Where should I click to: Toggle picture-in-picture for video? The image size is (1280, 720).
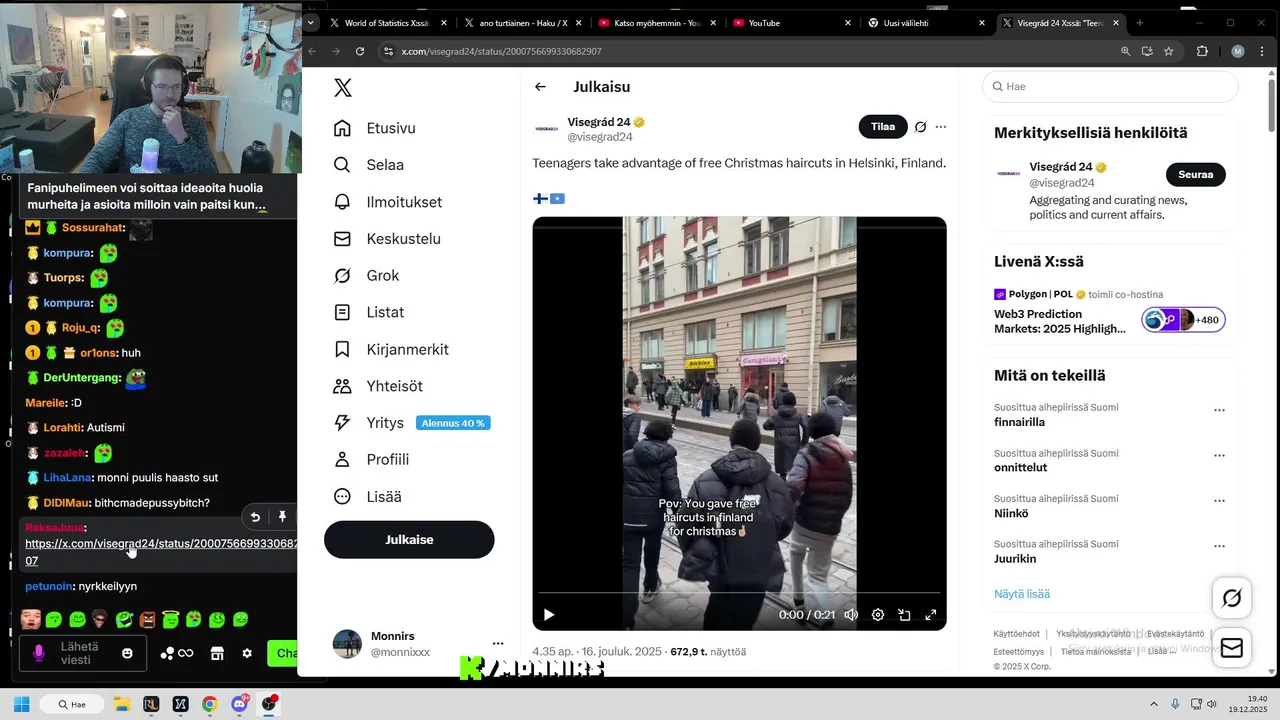(904, 615)
